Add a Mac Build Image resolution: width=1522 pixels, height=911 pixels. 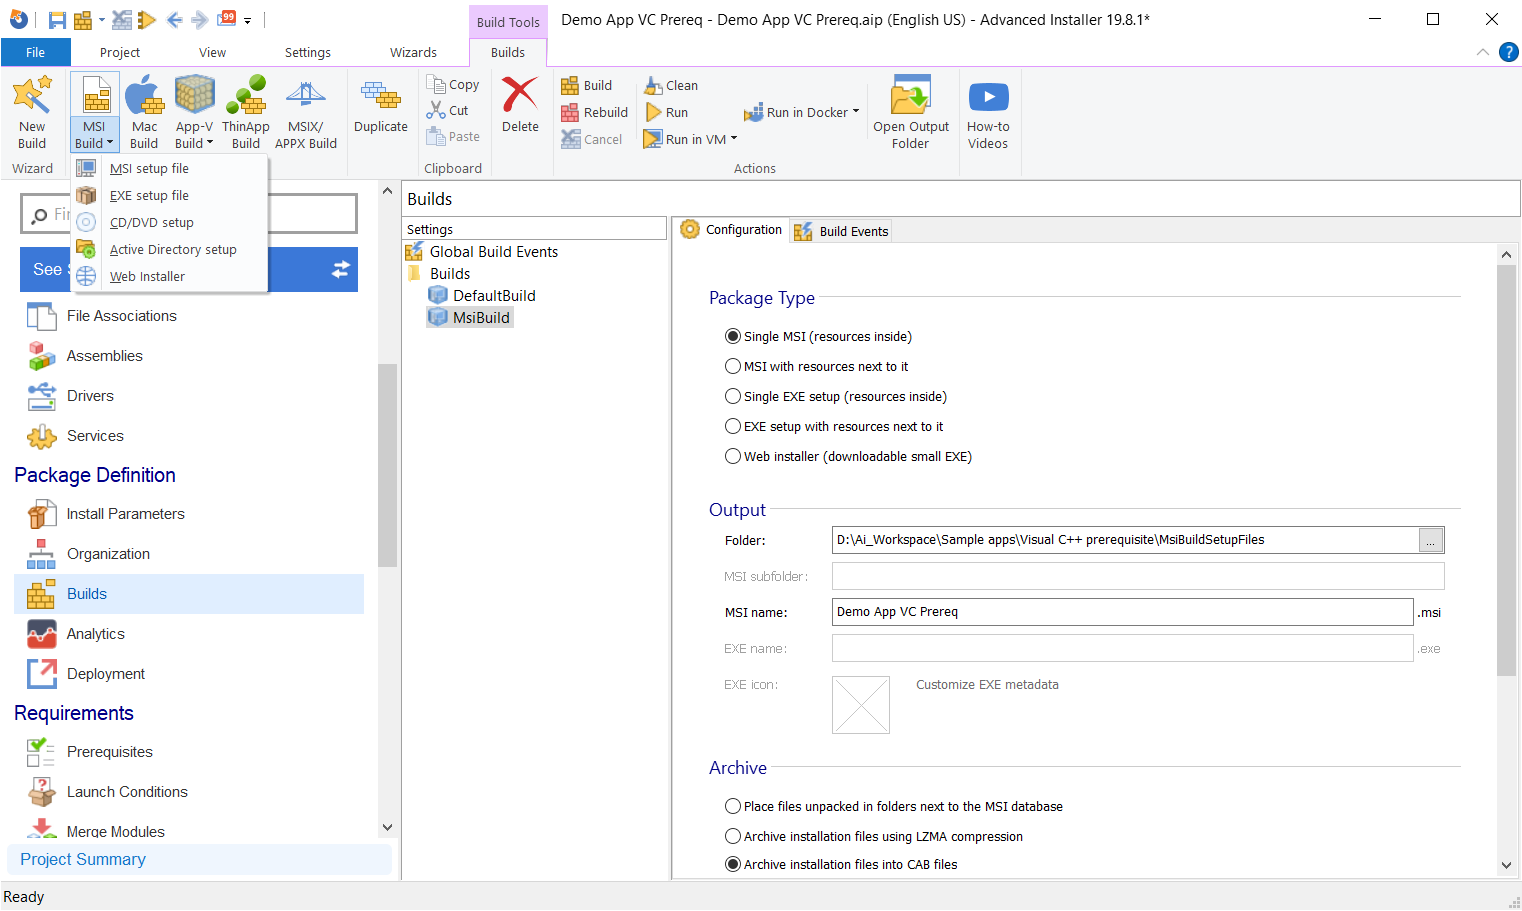144,113
